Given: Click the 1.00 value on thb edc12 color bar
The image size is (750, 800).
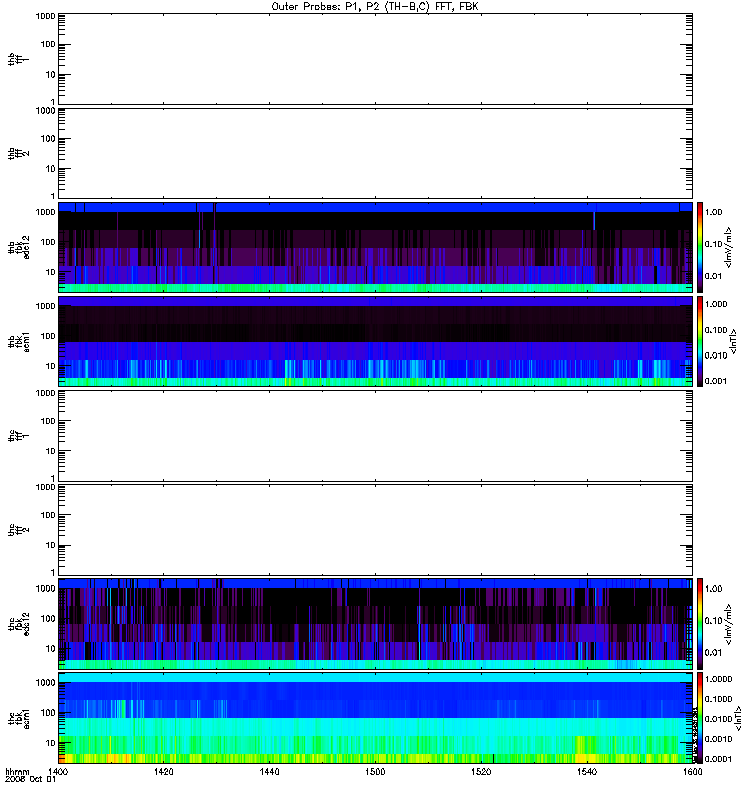Looking at the screenshot, I should click(x=713, y=212).
